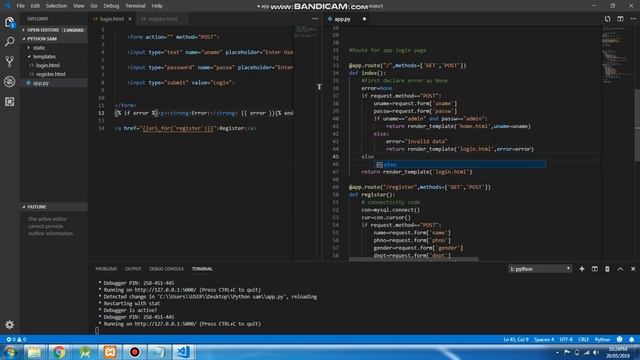Click the app.py horizontal scrollbar

click(x=413, y=259)
